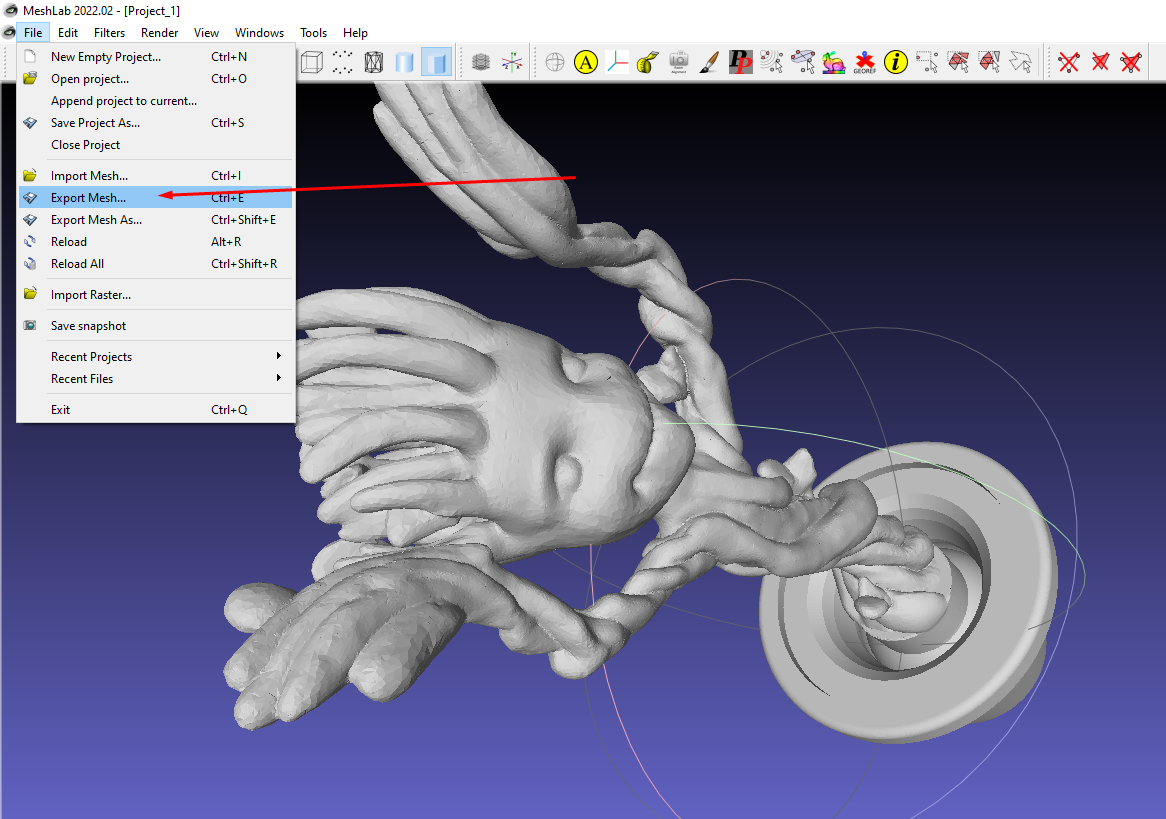Select Reload from the File menu
This screenshot has width=1166, height=819.
(155, 242)
